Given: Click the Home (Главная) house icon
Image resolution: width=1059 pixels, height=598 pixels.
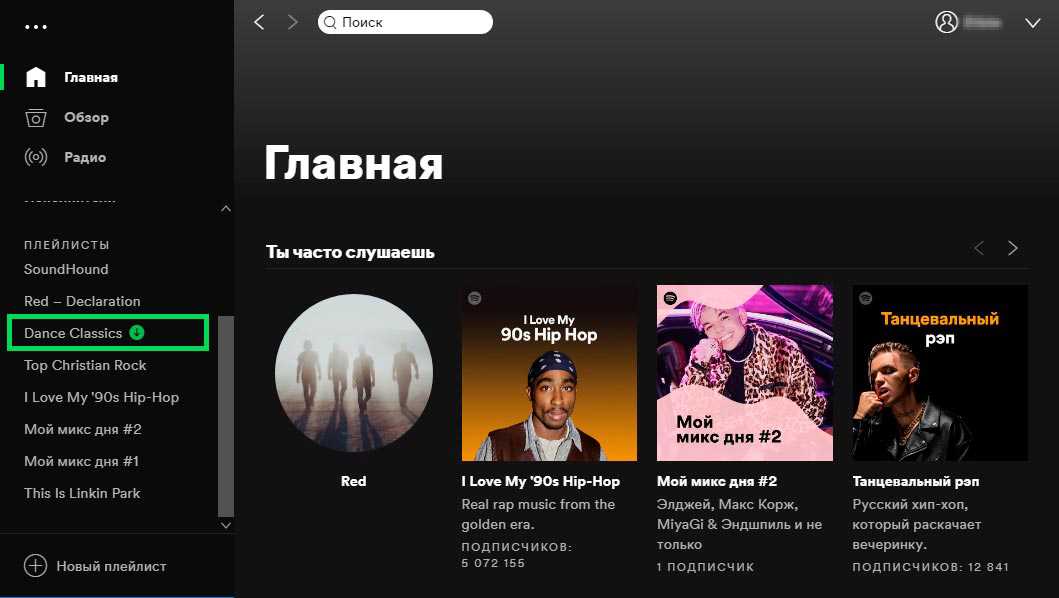Looking at the screenshot, I should pos(36,77).
